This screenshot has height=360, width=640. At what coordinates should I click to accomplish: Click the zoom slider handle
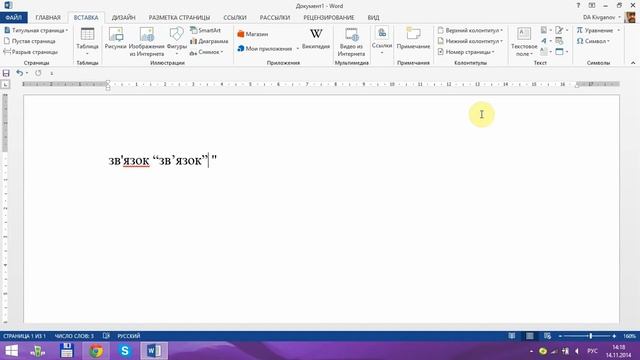591,336
